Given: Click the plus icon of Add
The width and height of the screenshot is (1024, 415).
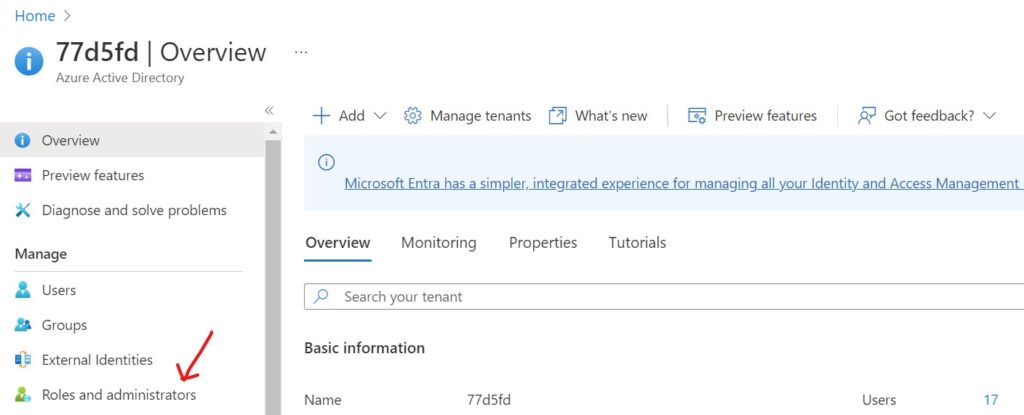Looking at the screenshot, I should (x=321, y=116).
